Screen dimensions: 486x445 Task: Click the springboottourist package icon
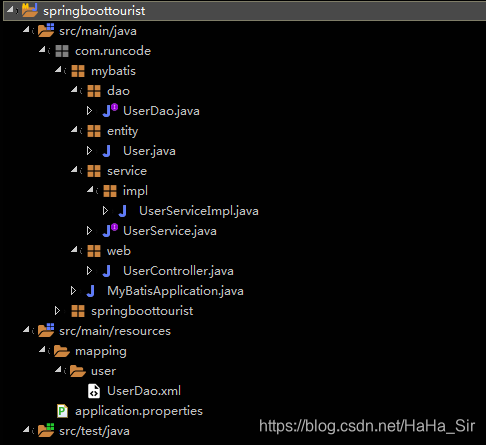coord(78,311)
